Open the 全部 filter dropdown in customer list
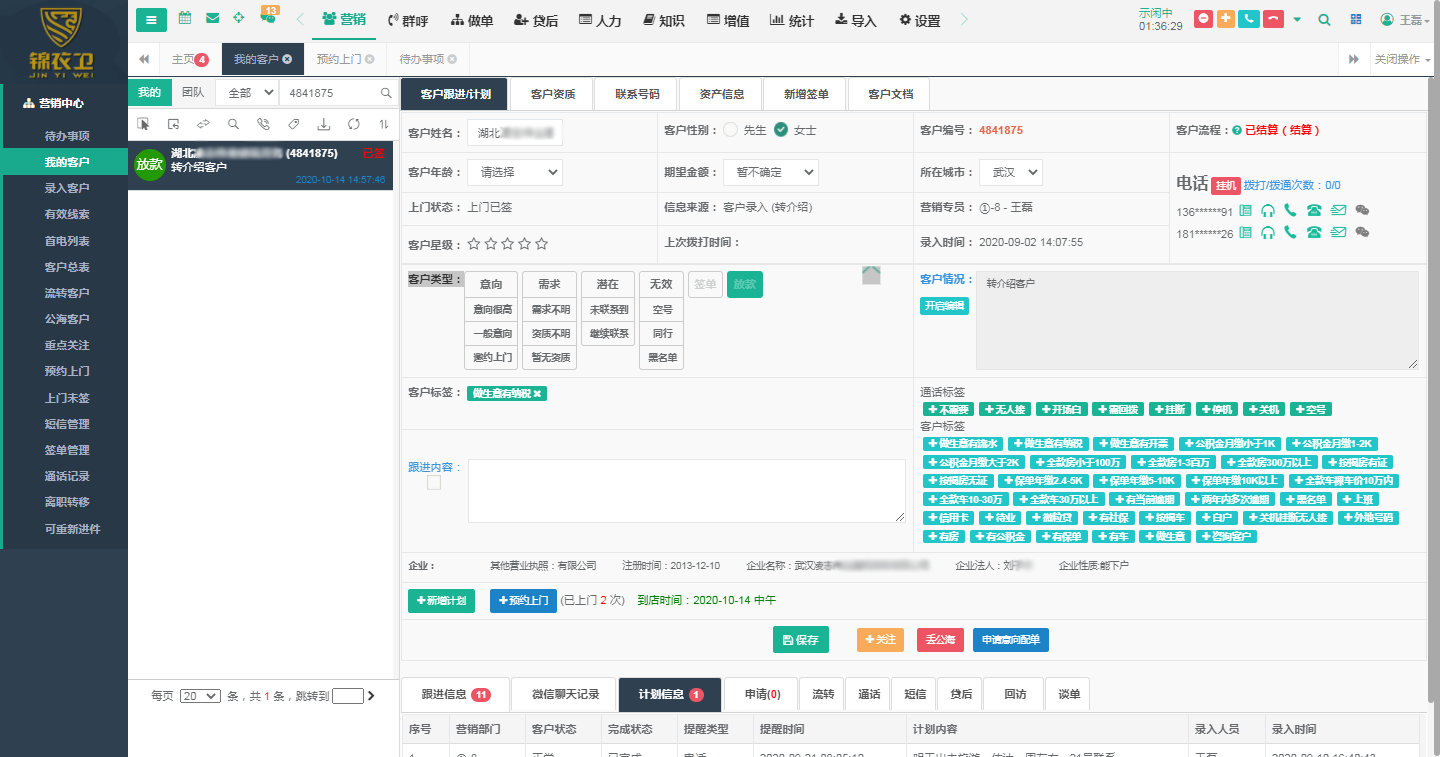 (x=246, y=92)
